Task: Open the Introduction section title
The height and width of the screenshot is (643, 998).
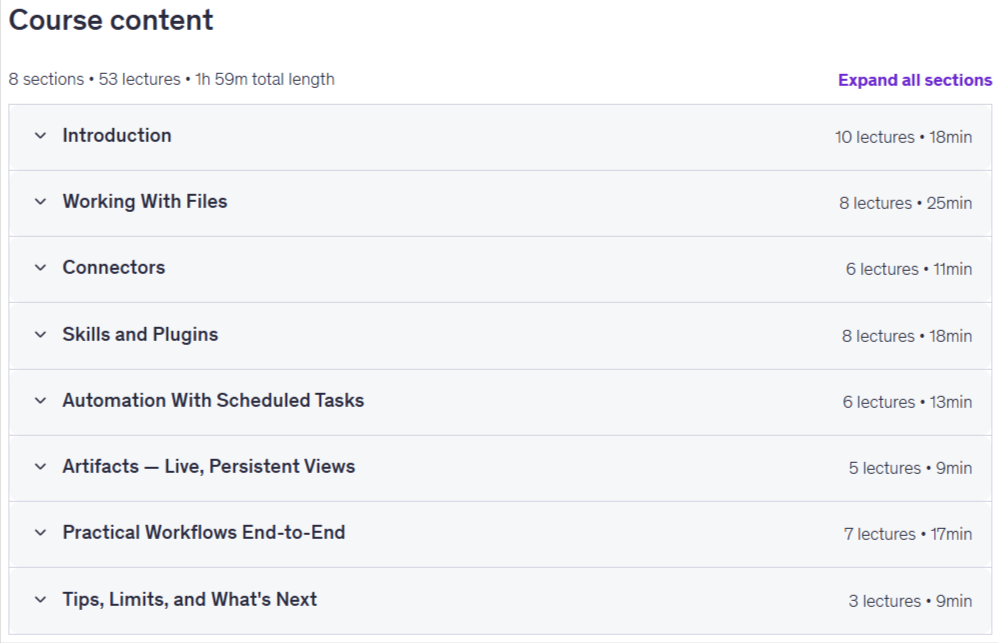Action: [117, 136]
